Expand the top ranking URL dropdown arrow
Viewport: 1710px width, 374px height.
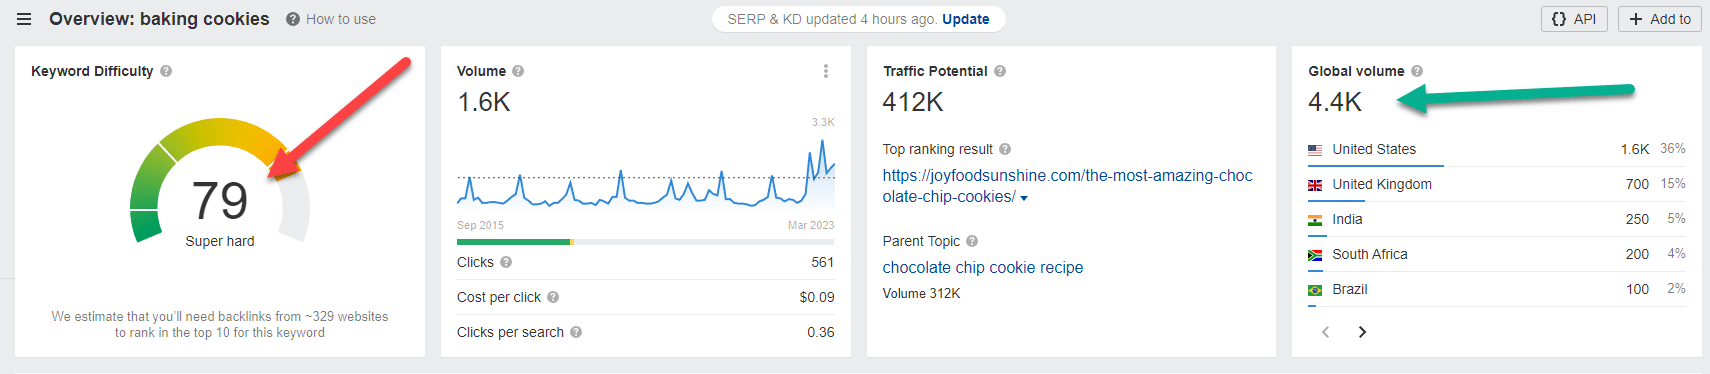(x=1024, y=198)
